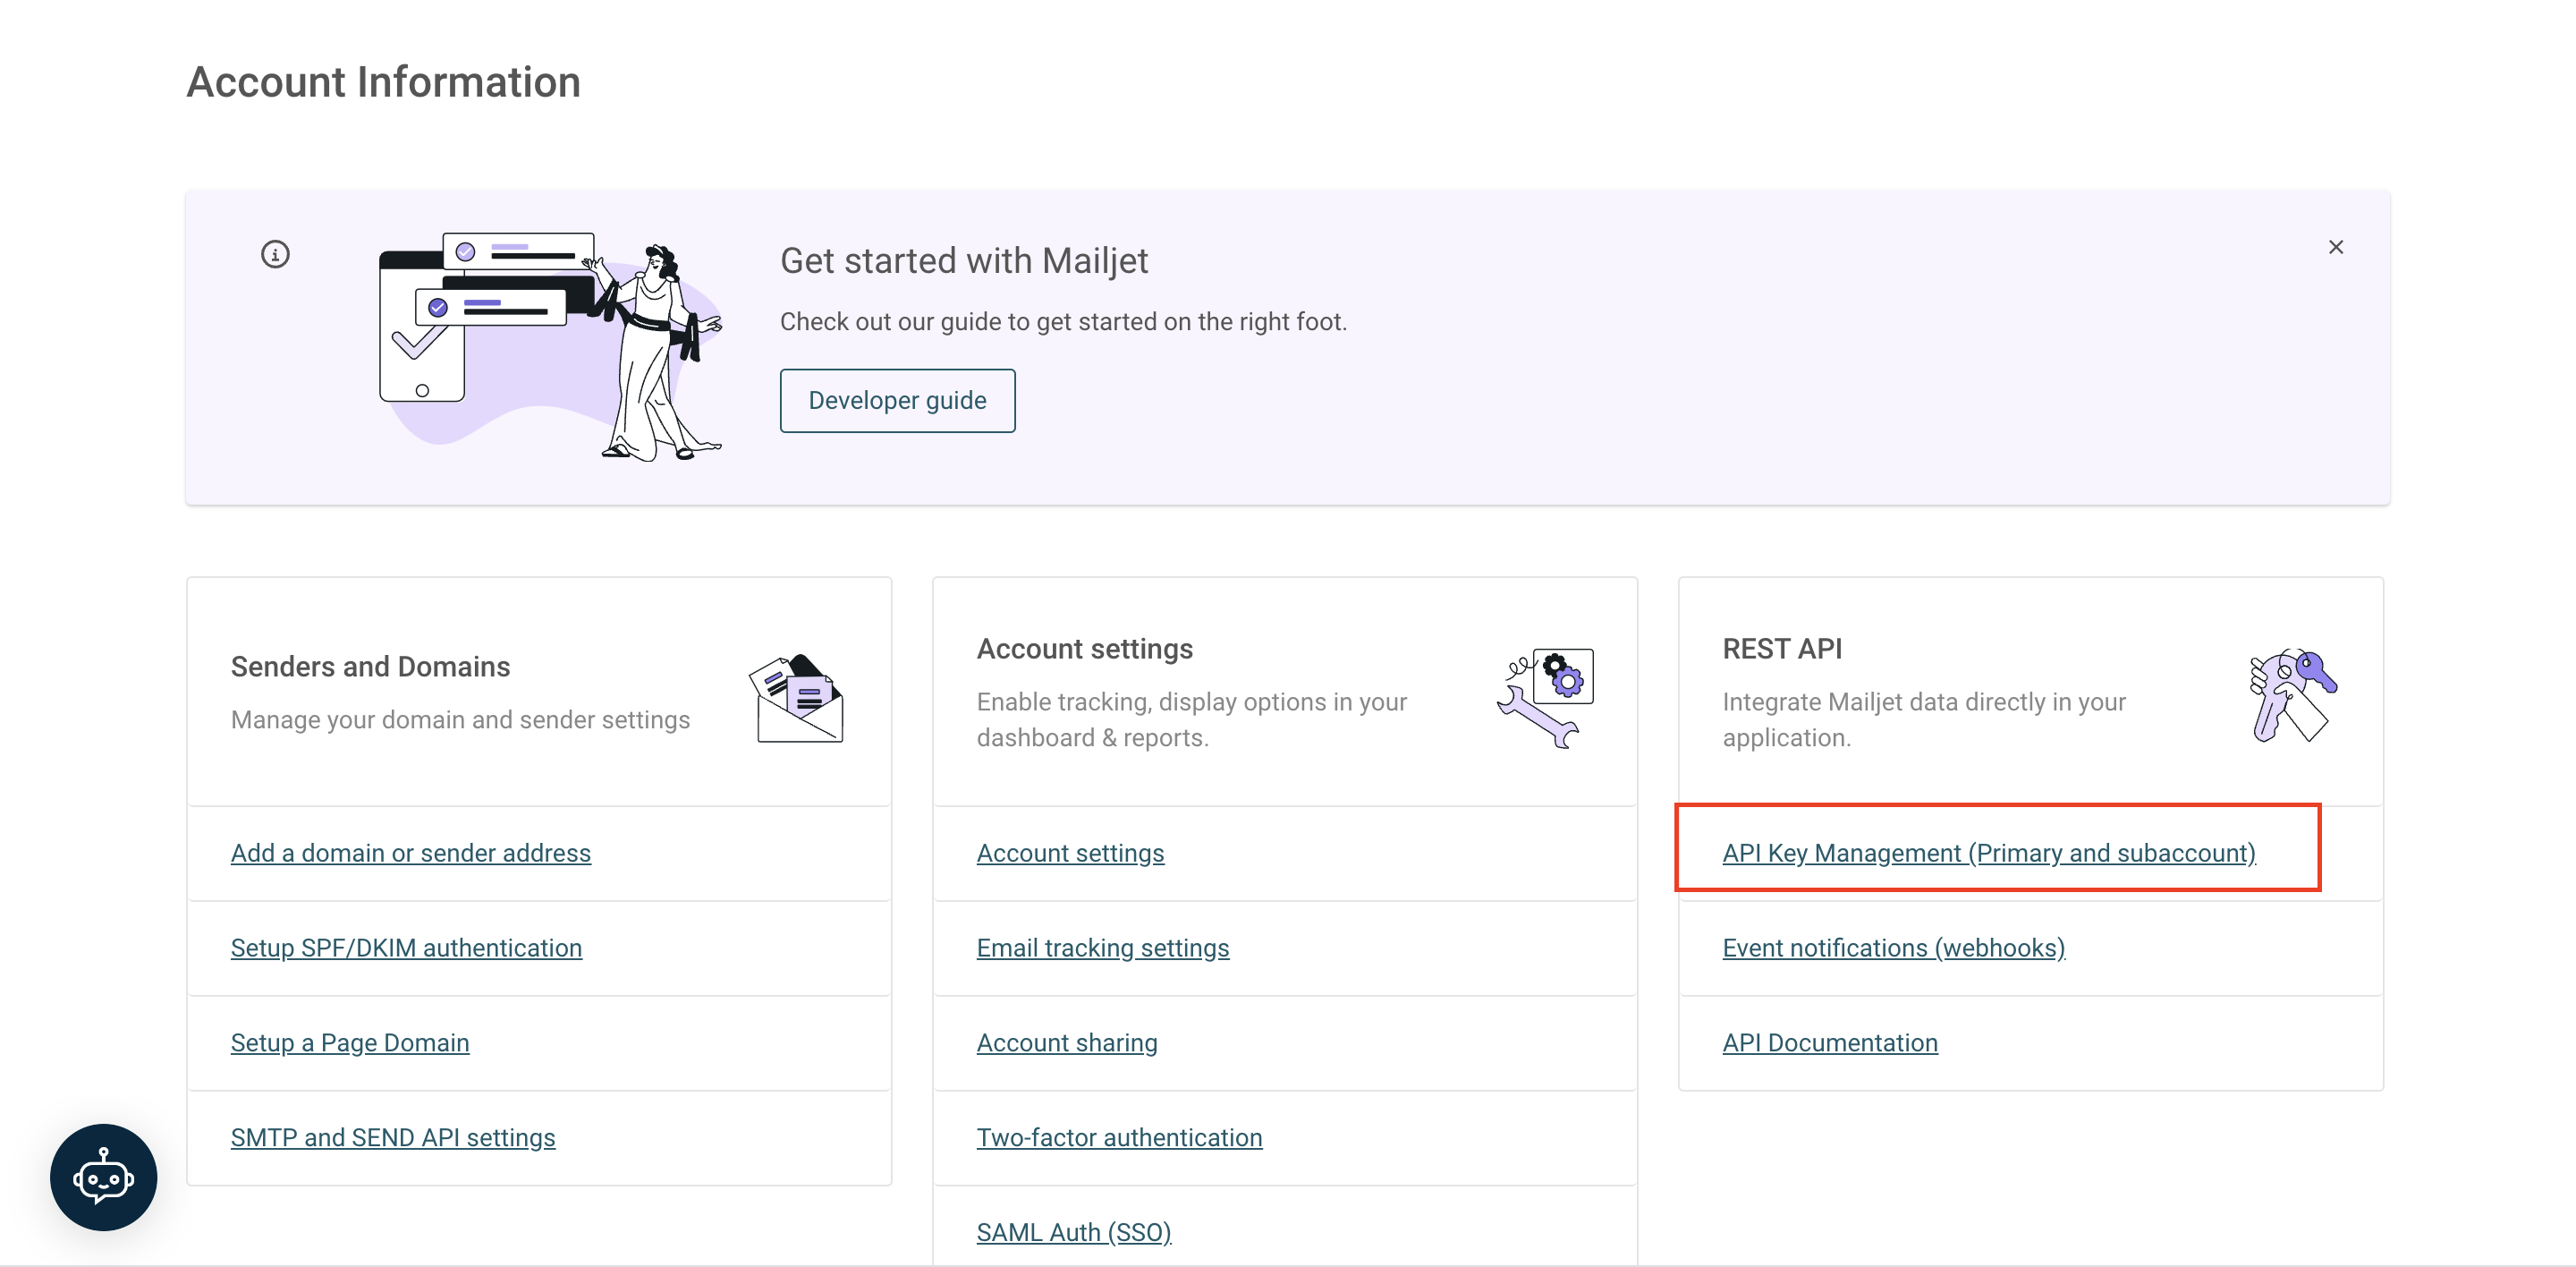Open the Account sharing link
This screenshot has height=1267, width=2576.
pos(1067,1043)
